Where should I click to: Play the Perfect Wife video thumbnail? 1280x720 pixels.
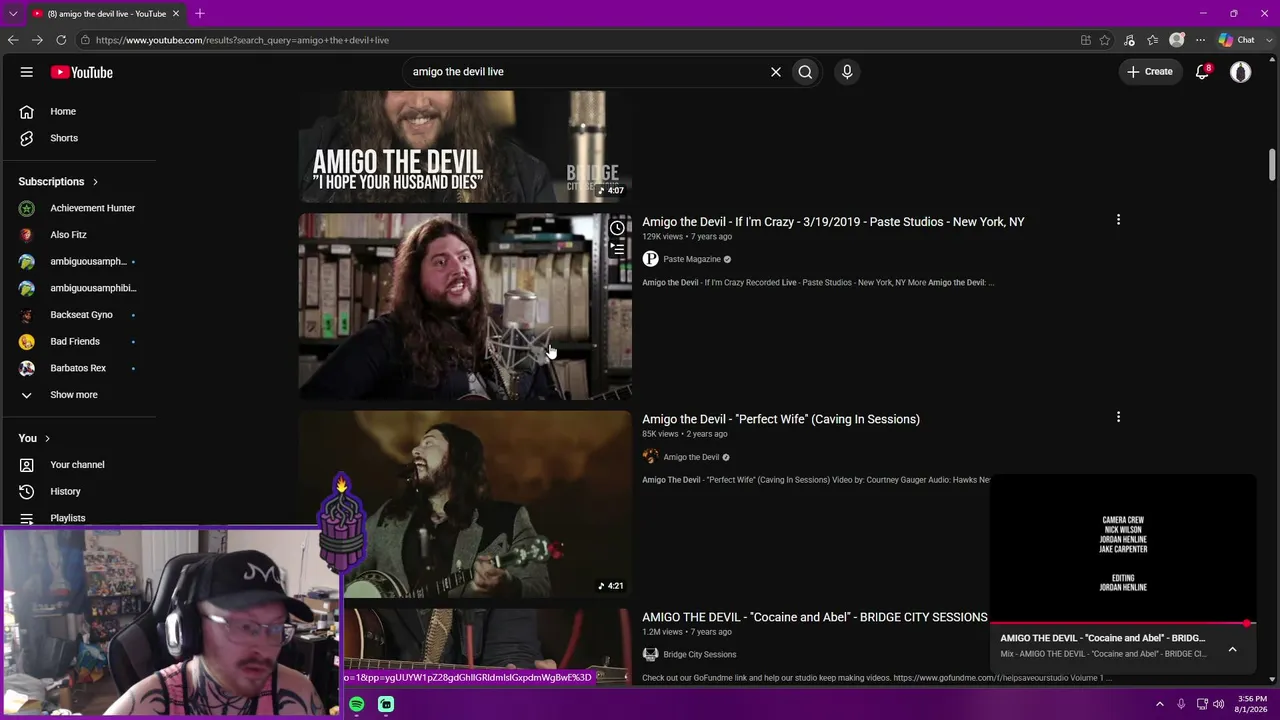pos(465,504)
